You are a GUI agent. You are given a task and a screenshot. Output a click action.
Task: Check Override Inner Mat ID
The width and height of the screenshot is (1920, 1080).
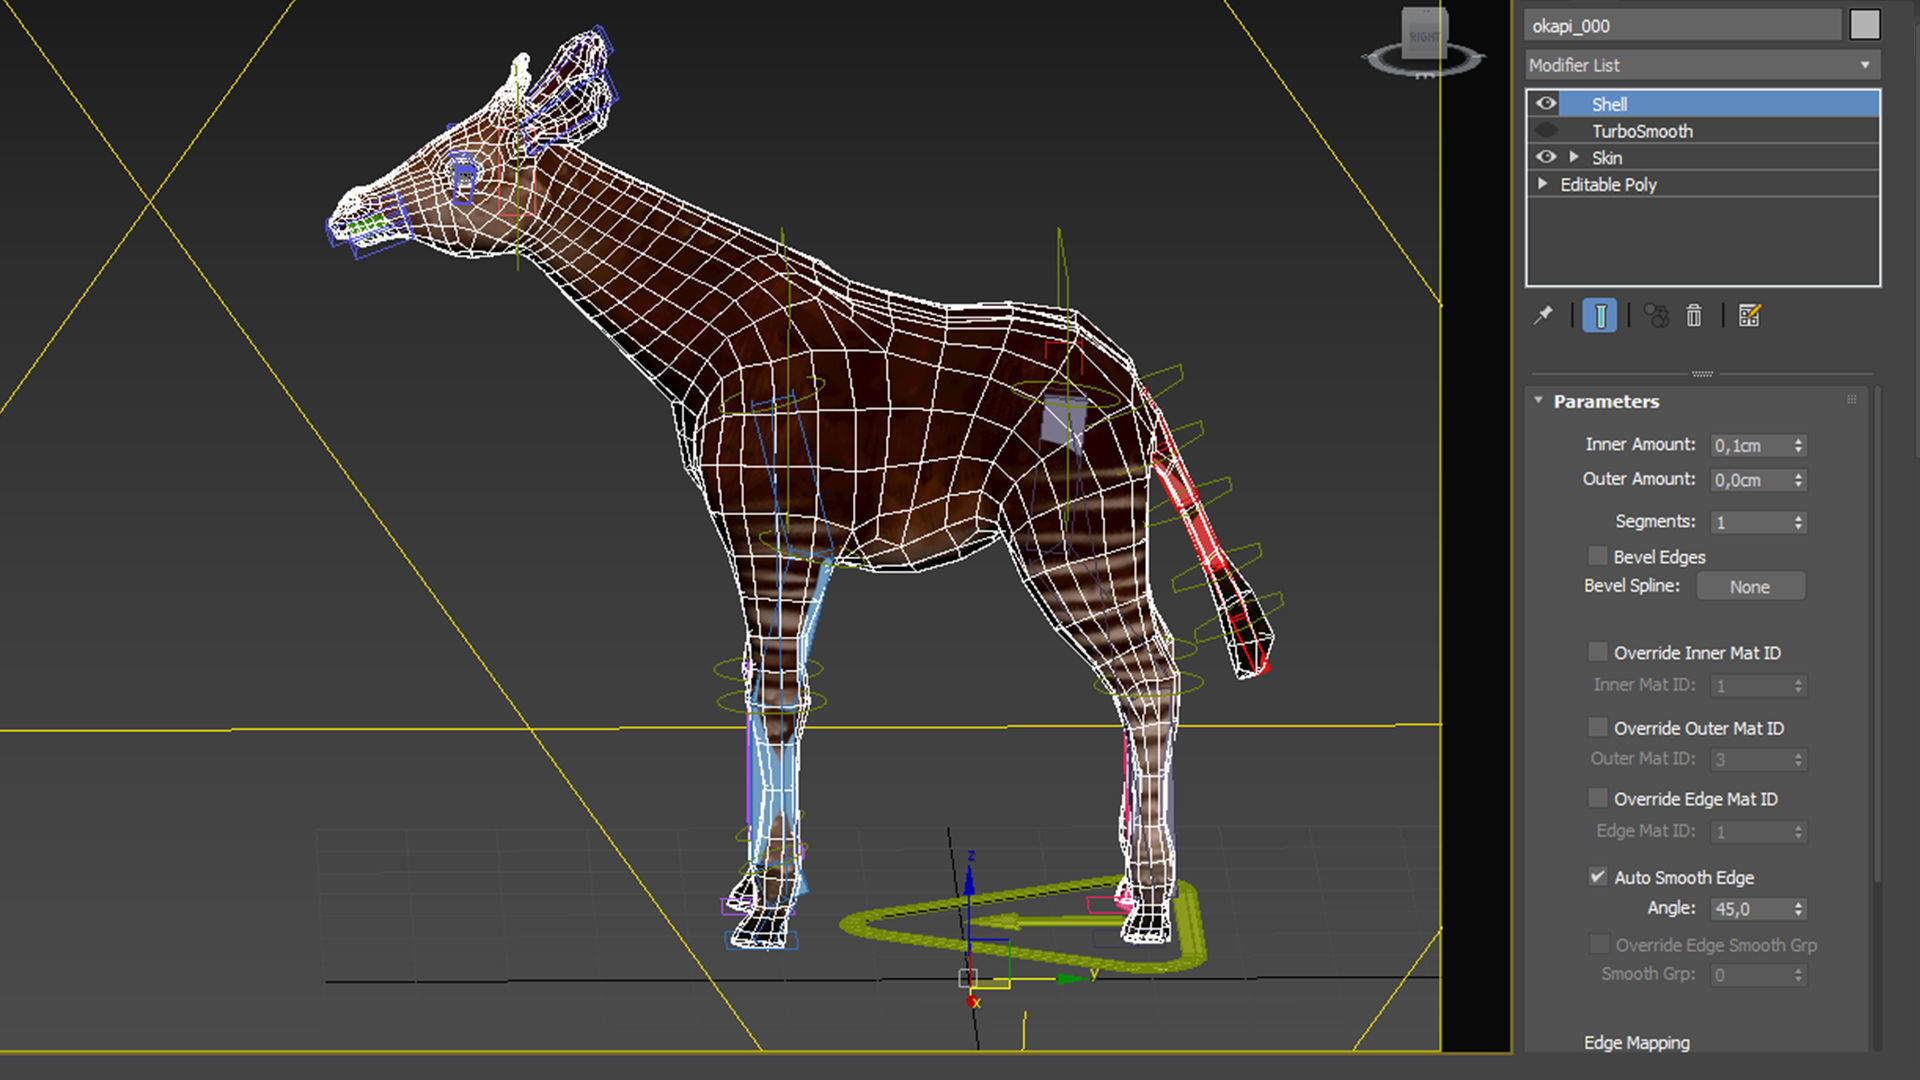(x=1598, y=652)
